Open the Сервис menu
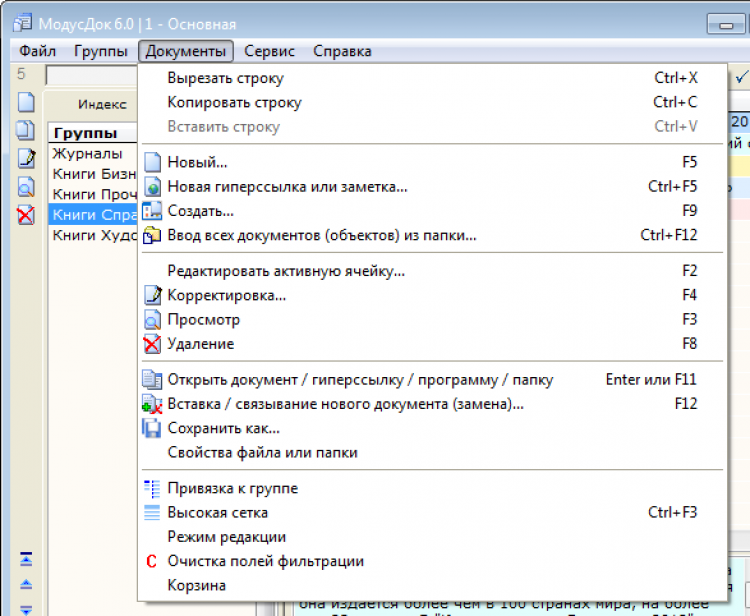 [269, 51]
